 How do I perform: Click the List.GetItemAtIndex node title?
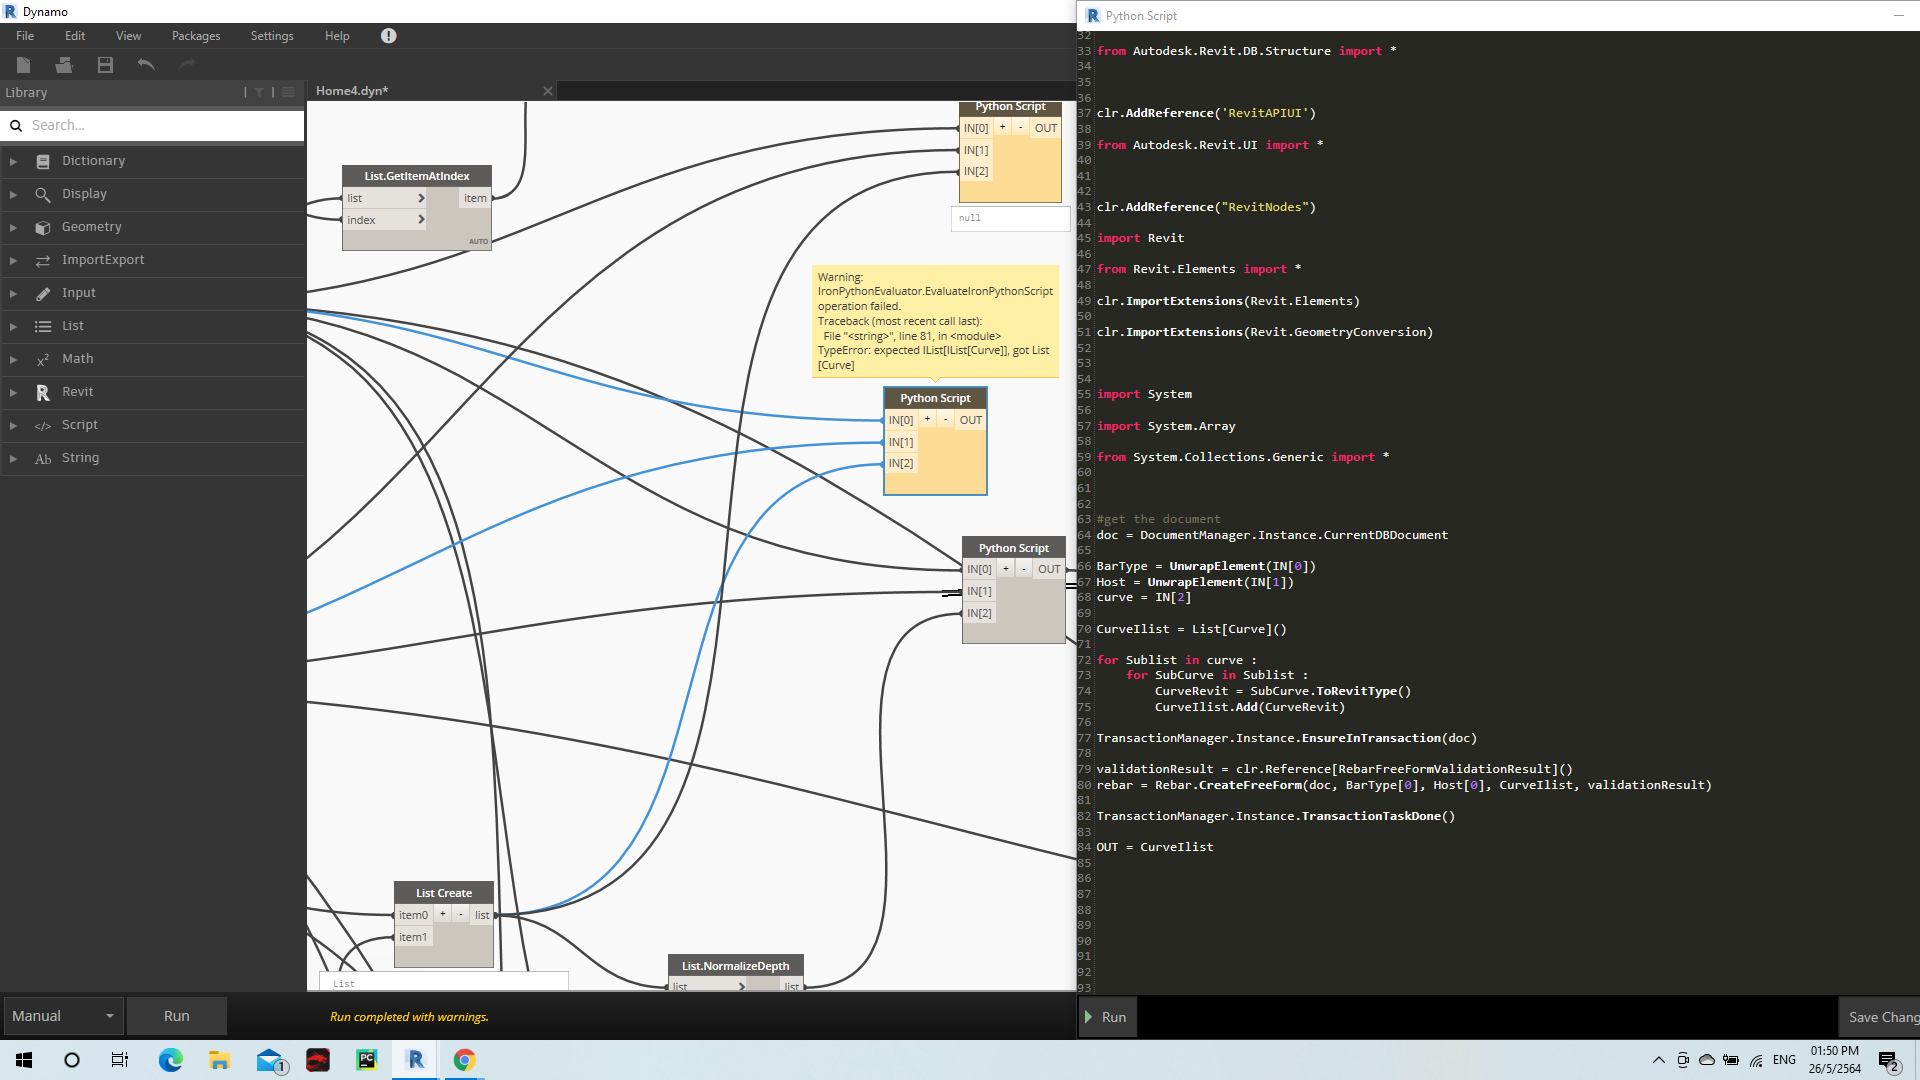pos(417,176)
